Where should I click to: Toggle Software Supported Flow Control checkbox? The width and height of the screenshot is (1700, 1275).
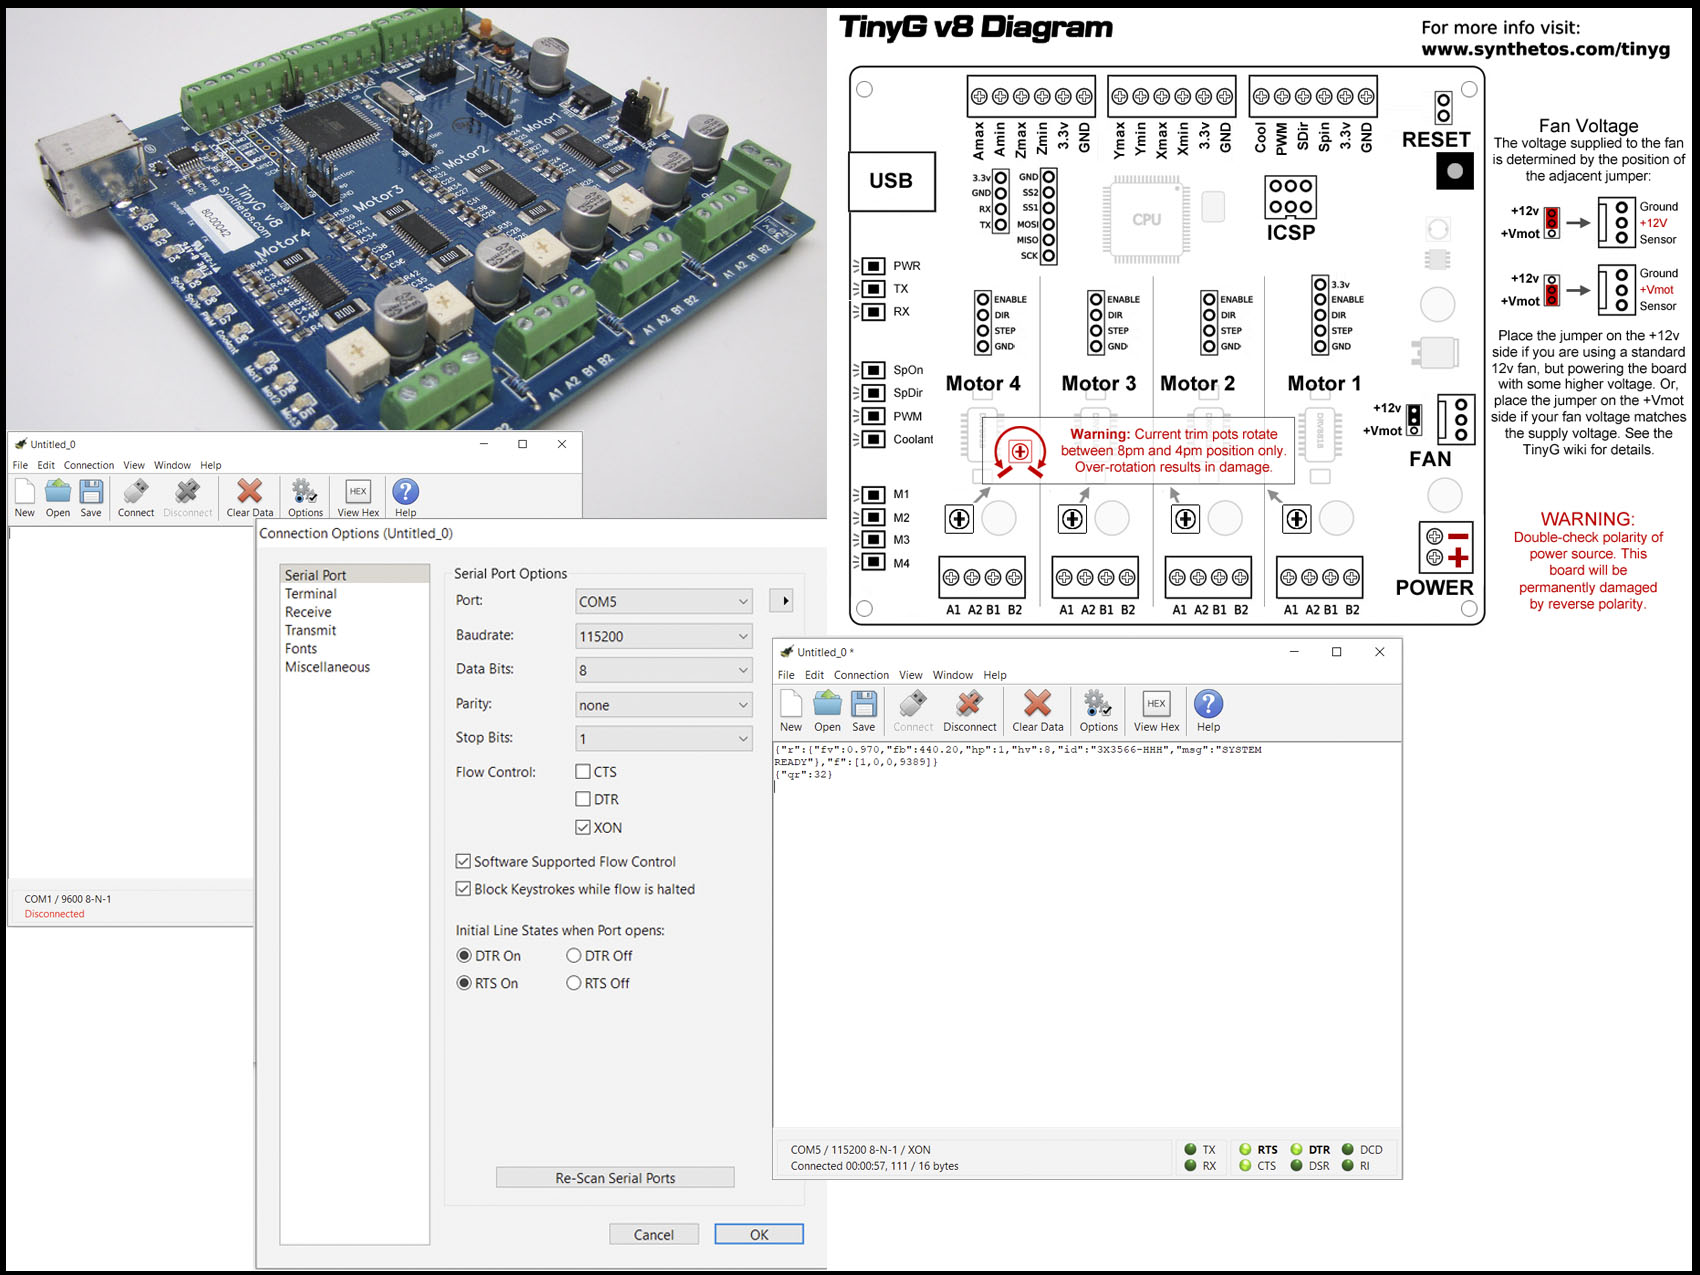pyautogui.click(x=463, y=861)
